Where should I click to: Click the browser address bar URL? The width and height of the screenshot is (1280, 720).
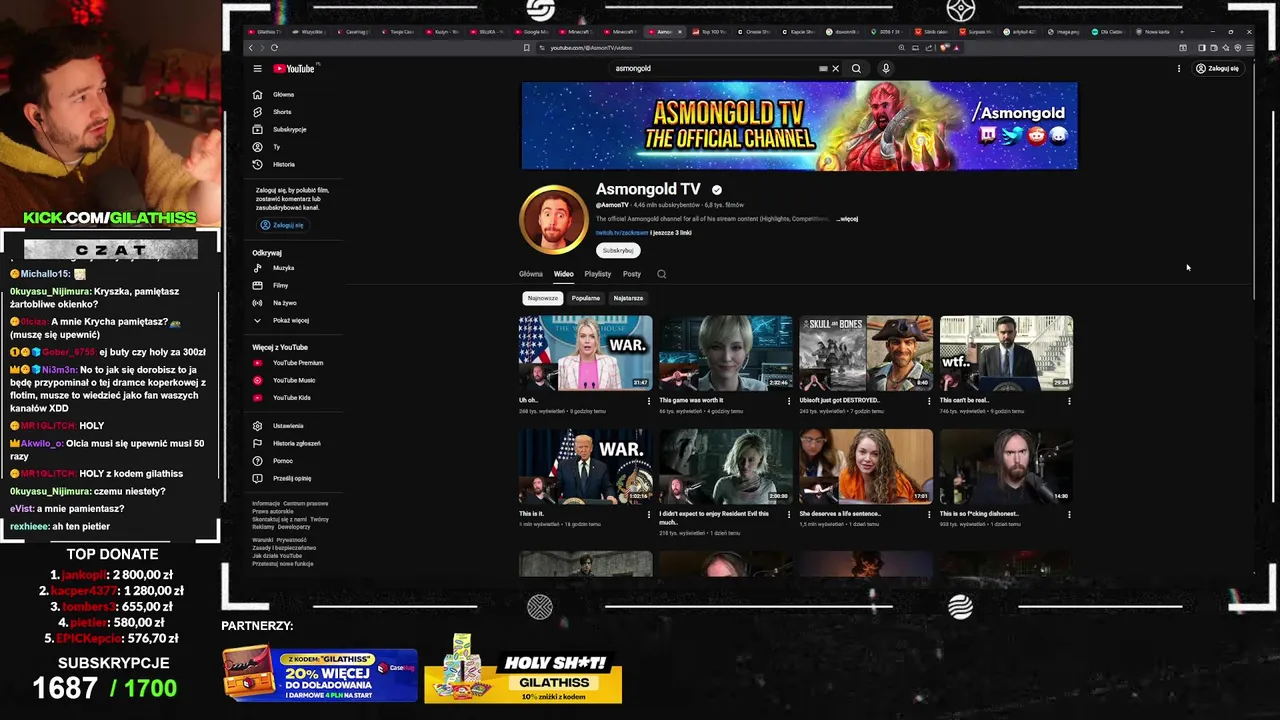click(x=591, y=48)
